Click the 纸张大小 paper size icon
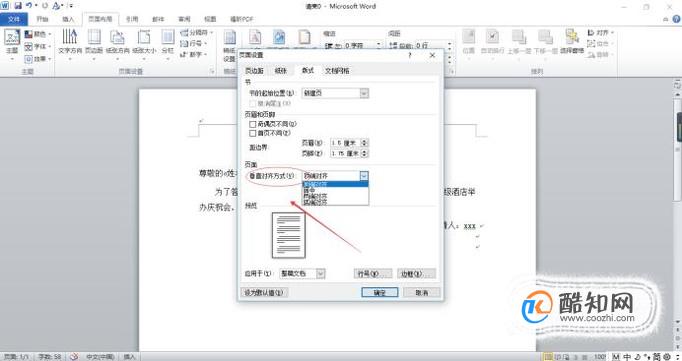 (144, 42)
